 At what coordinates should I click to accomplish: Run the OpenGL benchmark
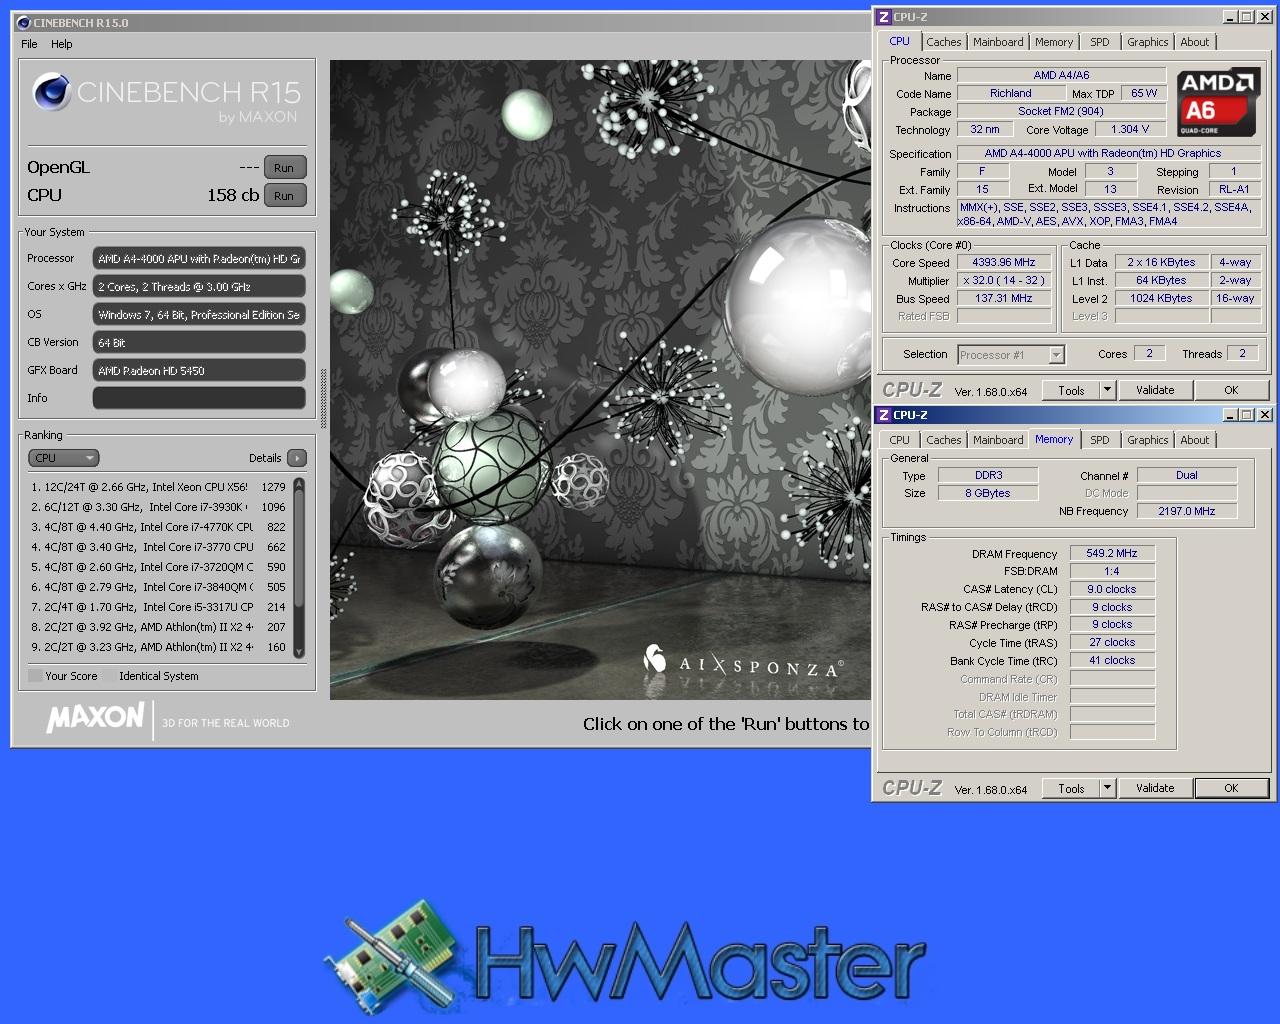(x=284, y=168)
